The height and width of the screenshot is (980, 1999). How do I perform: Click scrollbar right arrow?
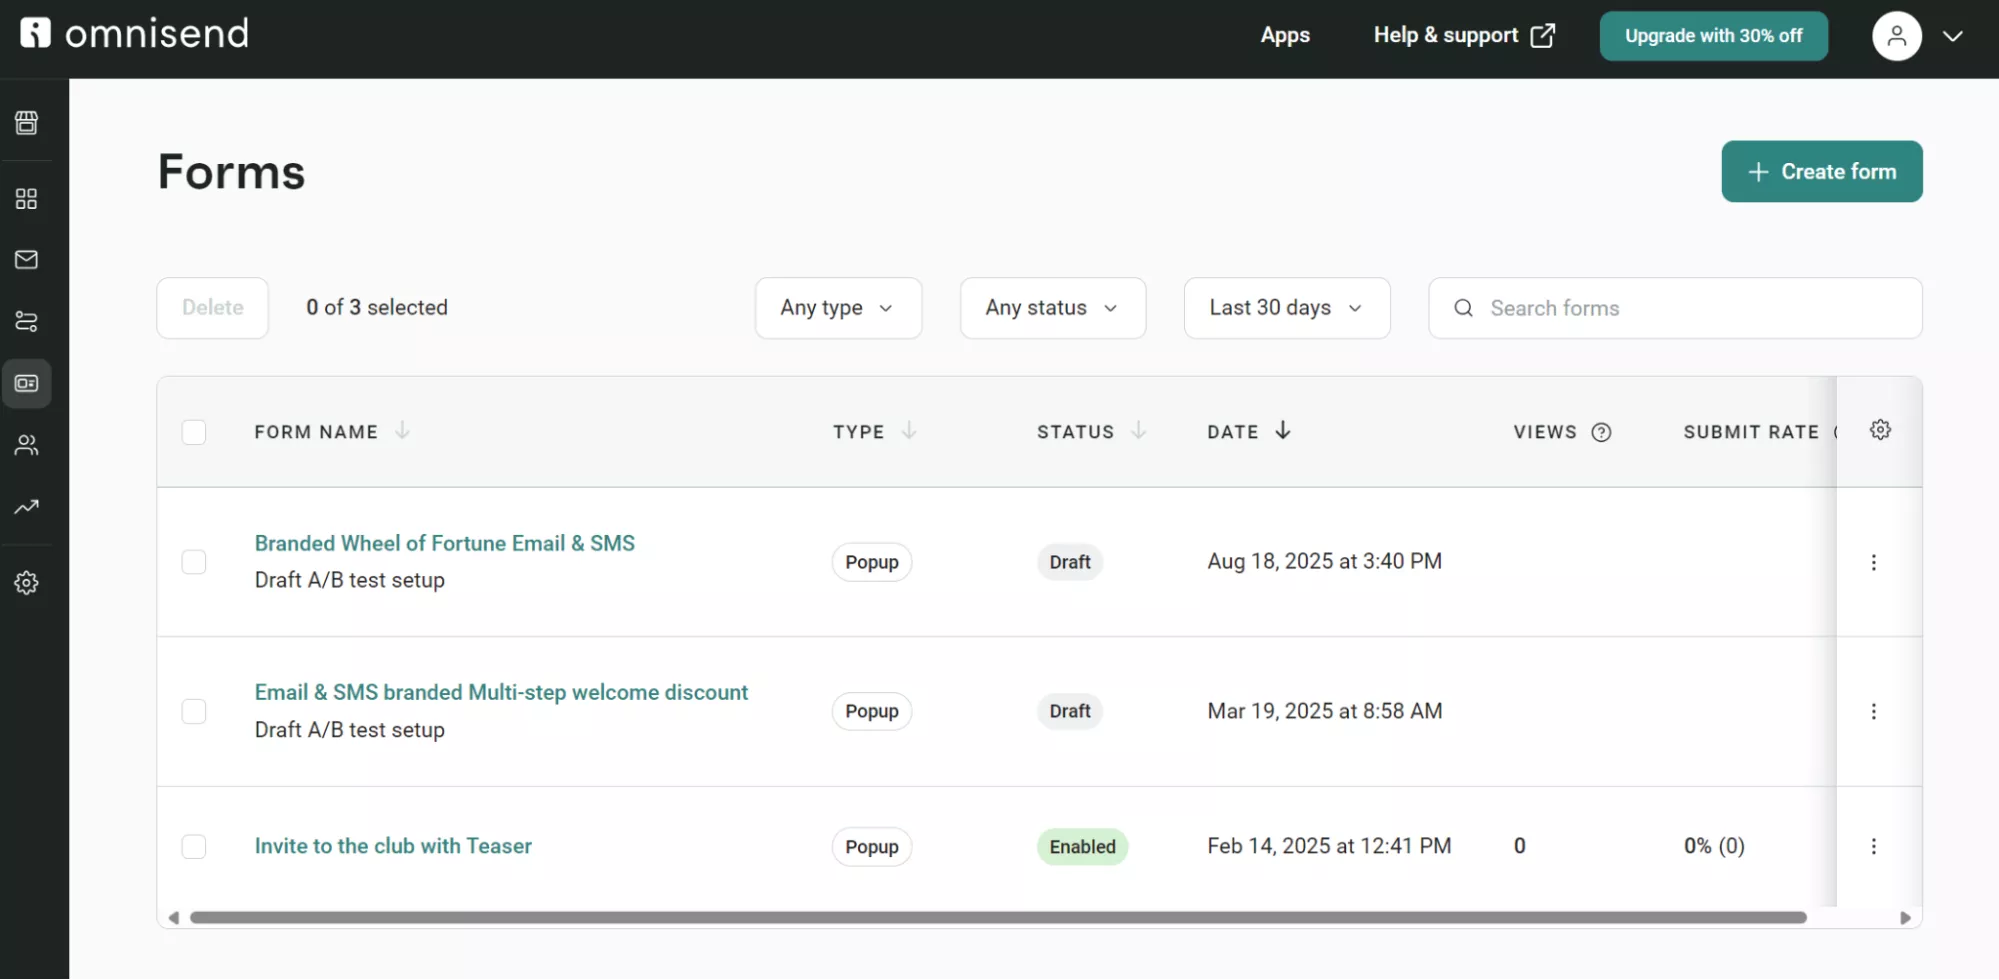pyautogui.click(x=1905, y=918)
